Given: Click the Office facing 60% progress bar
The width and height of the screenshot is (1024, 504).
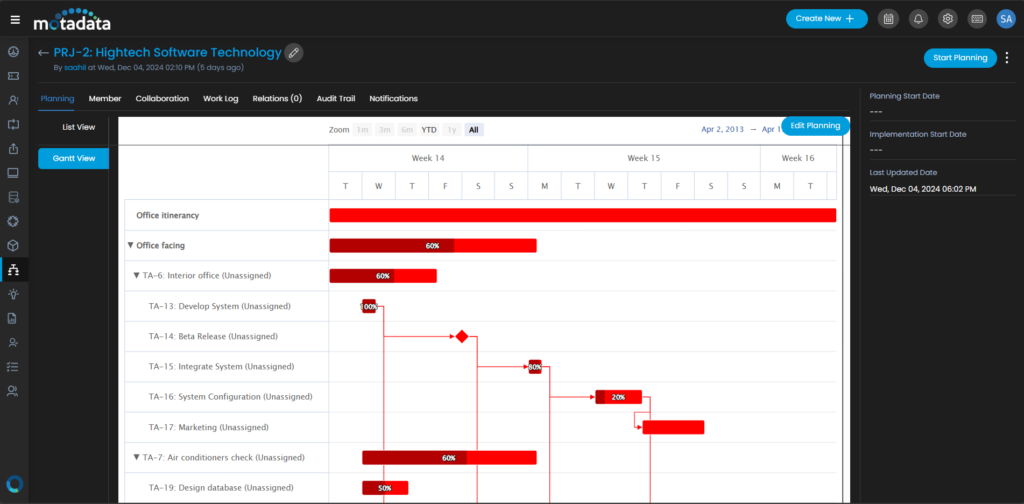Looking at the screenshot, I should click(433, 245).
